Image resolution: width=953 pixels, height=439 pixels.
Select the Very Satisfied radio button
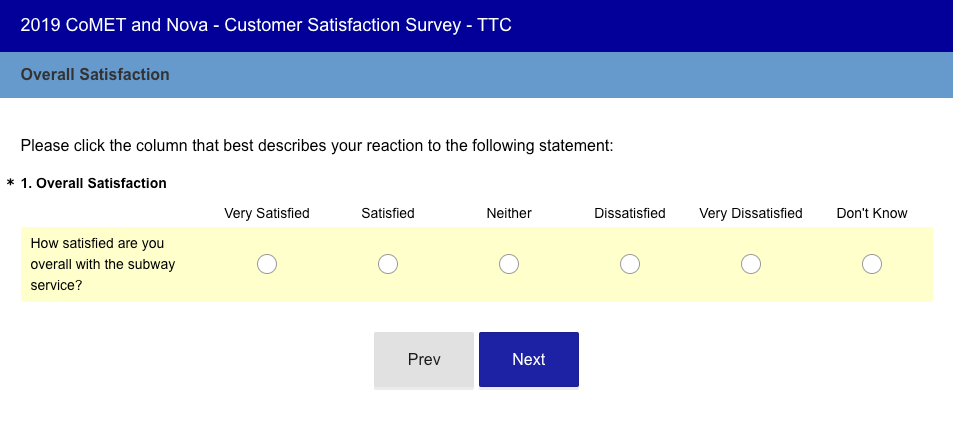pyautogui.click(x=267, y=264)
